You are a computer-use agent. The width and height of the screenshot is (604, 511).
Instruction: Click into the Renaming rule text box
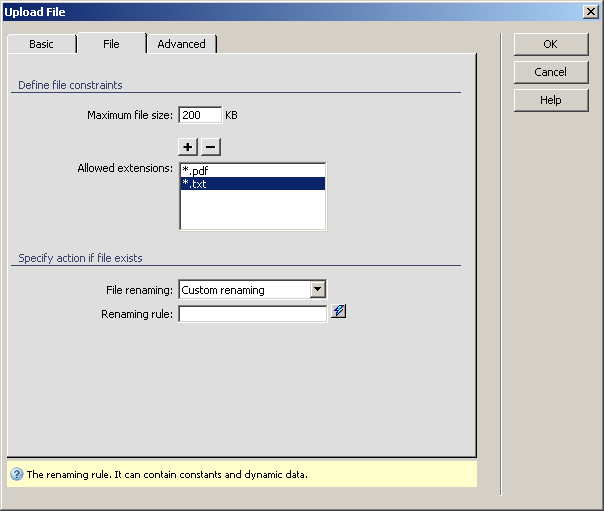click(x=252, y=314)
